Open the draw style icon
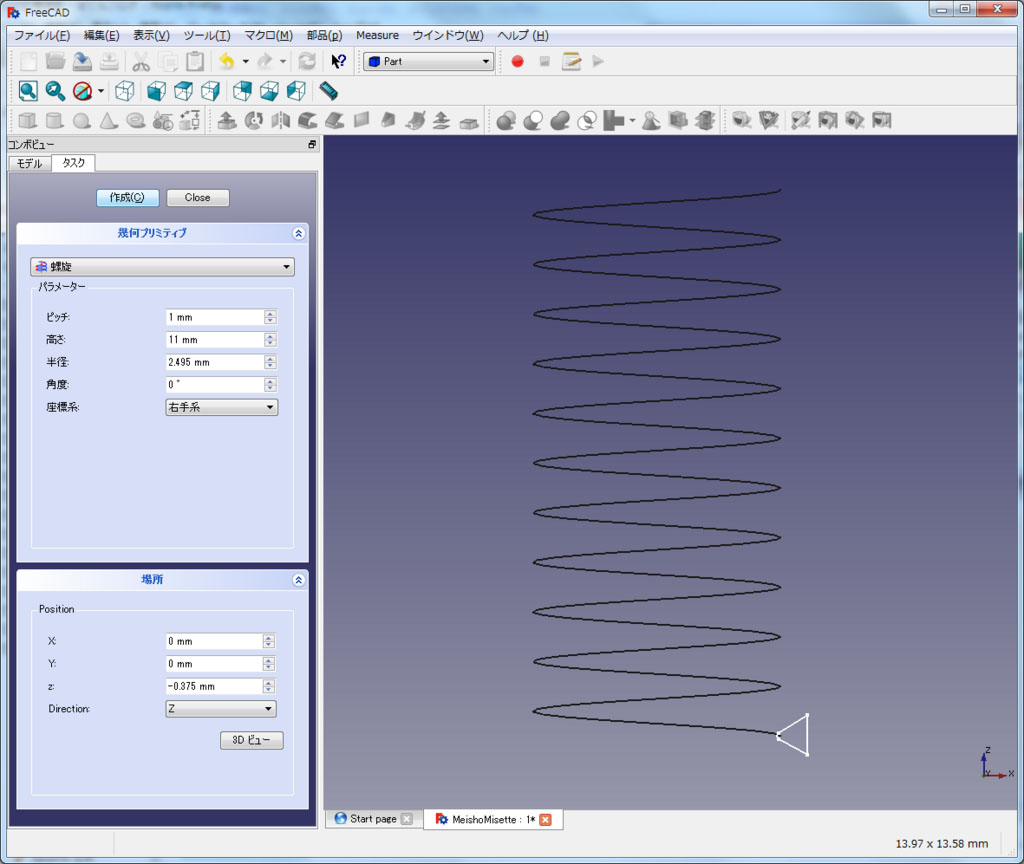Viewport: 1024px width, 864px height. (x=82, y=91)
